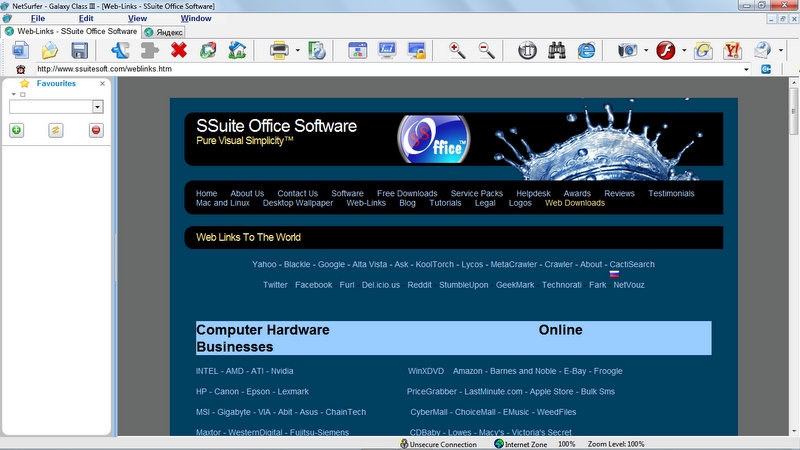
Task: Follow the Yahoo search link
Action: [x=264, y=264]
